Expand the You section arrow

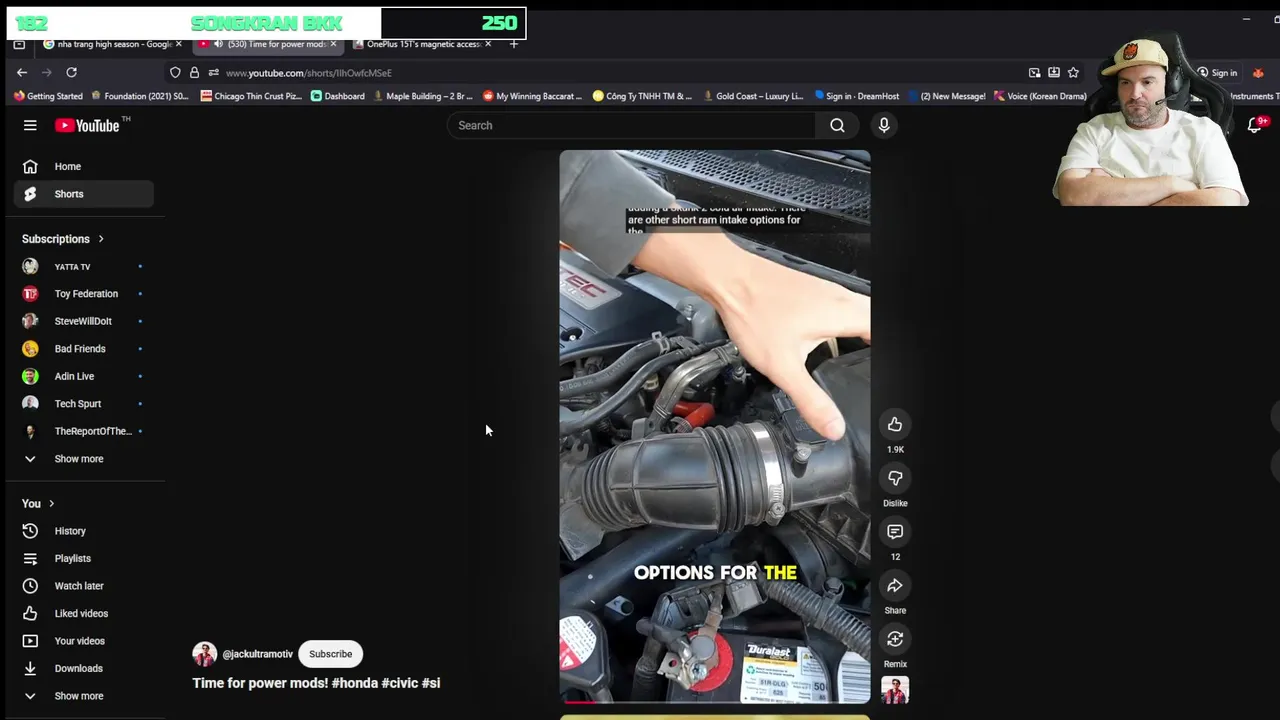point(51,504)
